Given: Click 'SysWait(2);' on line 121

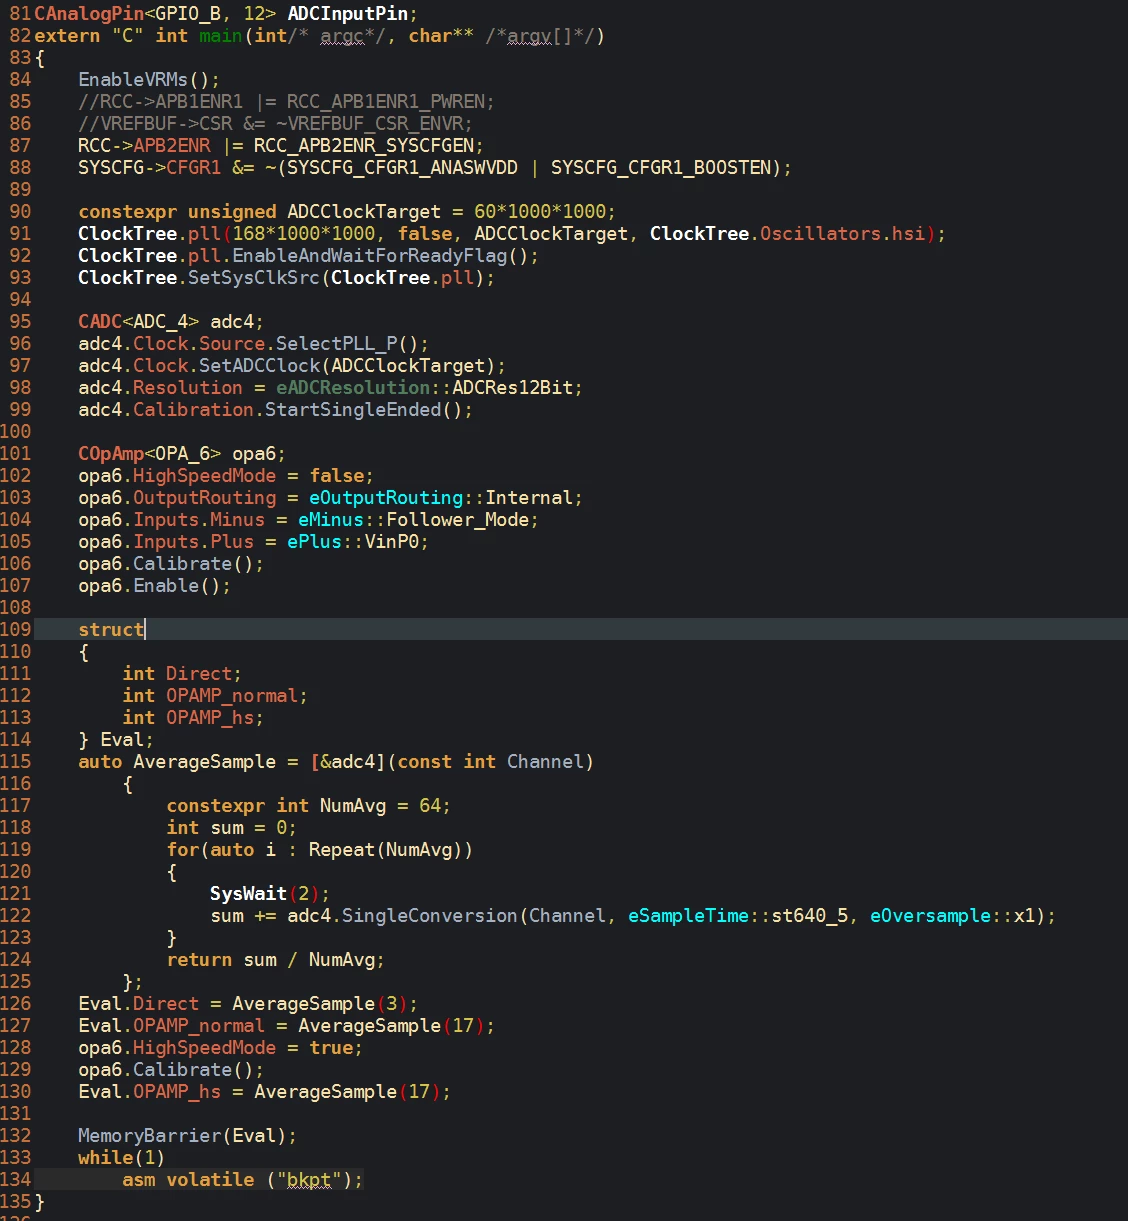Looking at the screenshot, I should point(270,893).
